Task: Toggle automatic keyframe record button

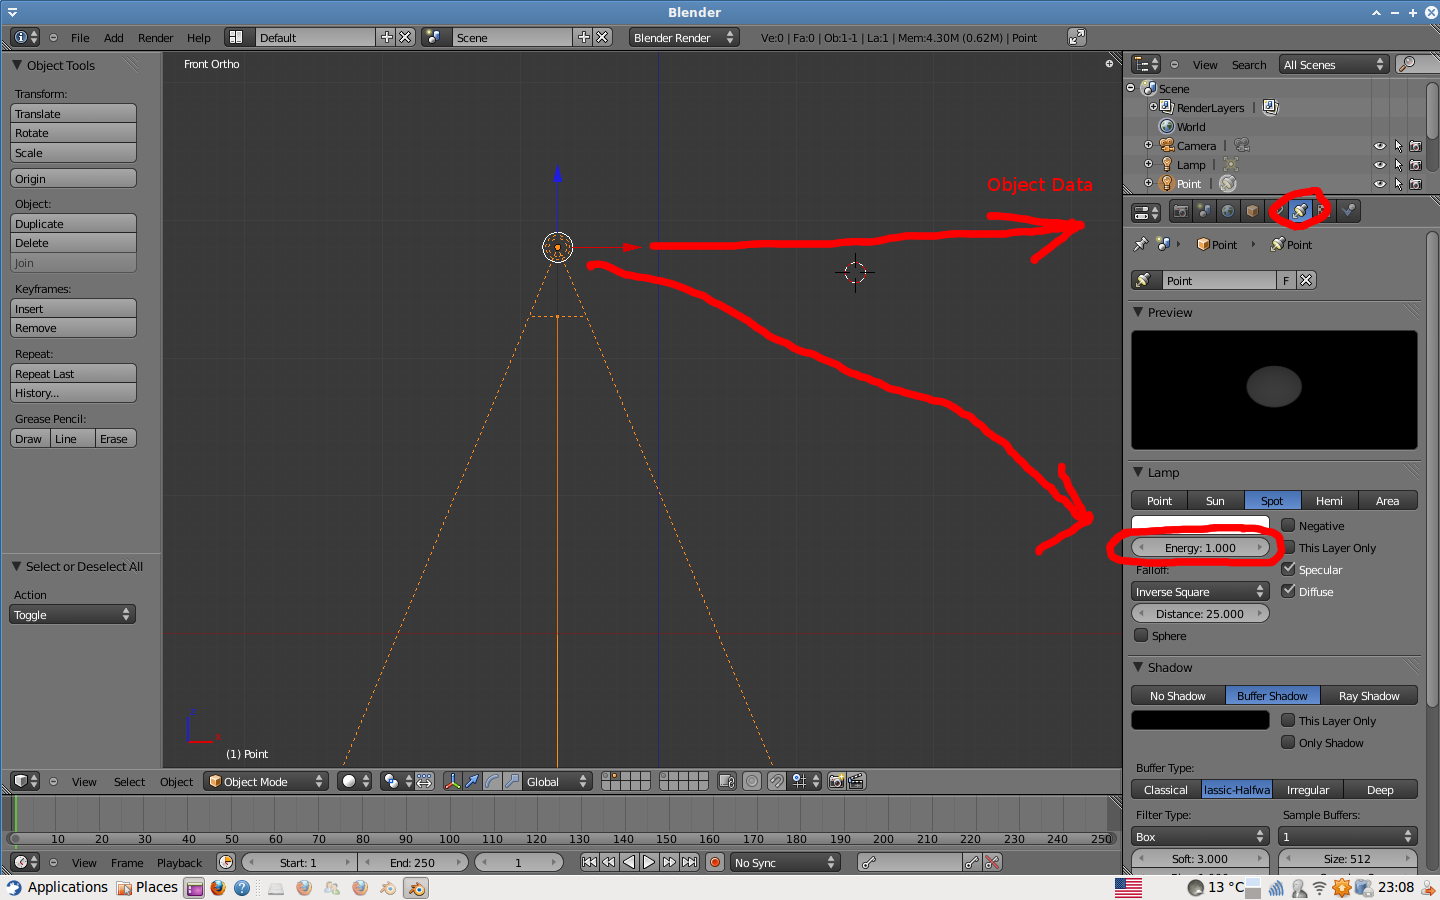Action: click(x=715, y=862)
